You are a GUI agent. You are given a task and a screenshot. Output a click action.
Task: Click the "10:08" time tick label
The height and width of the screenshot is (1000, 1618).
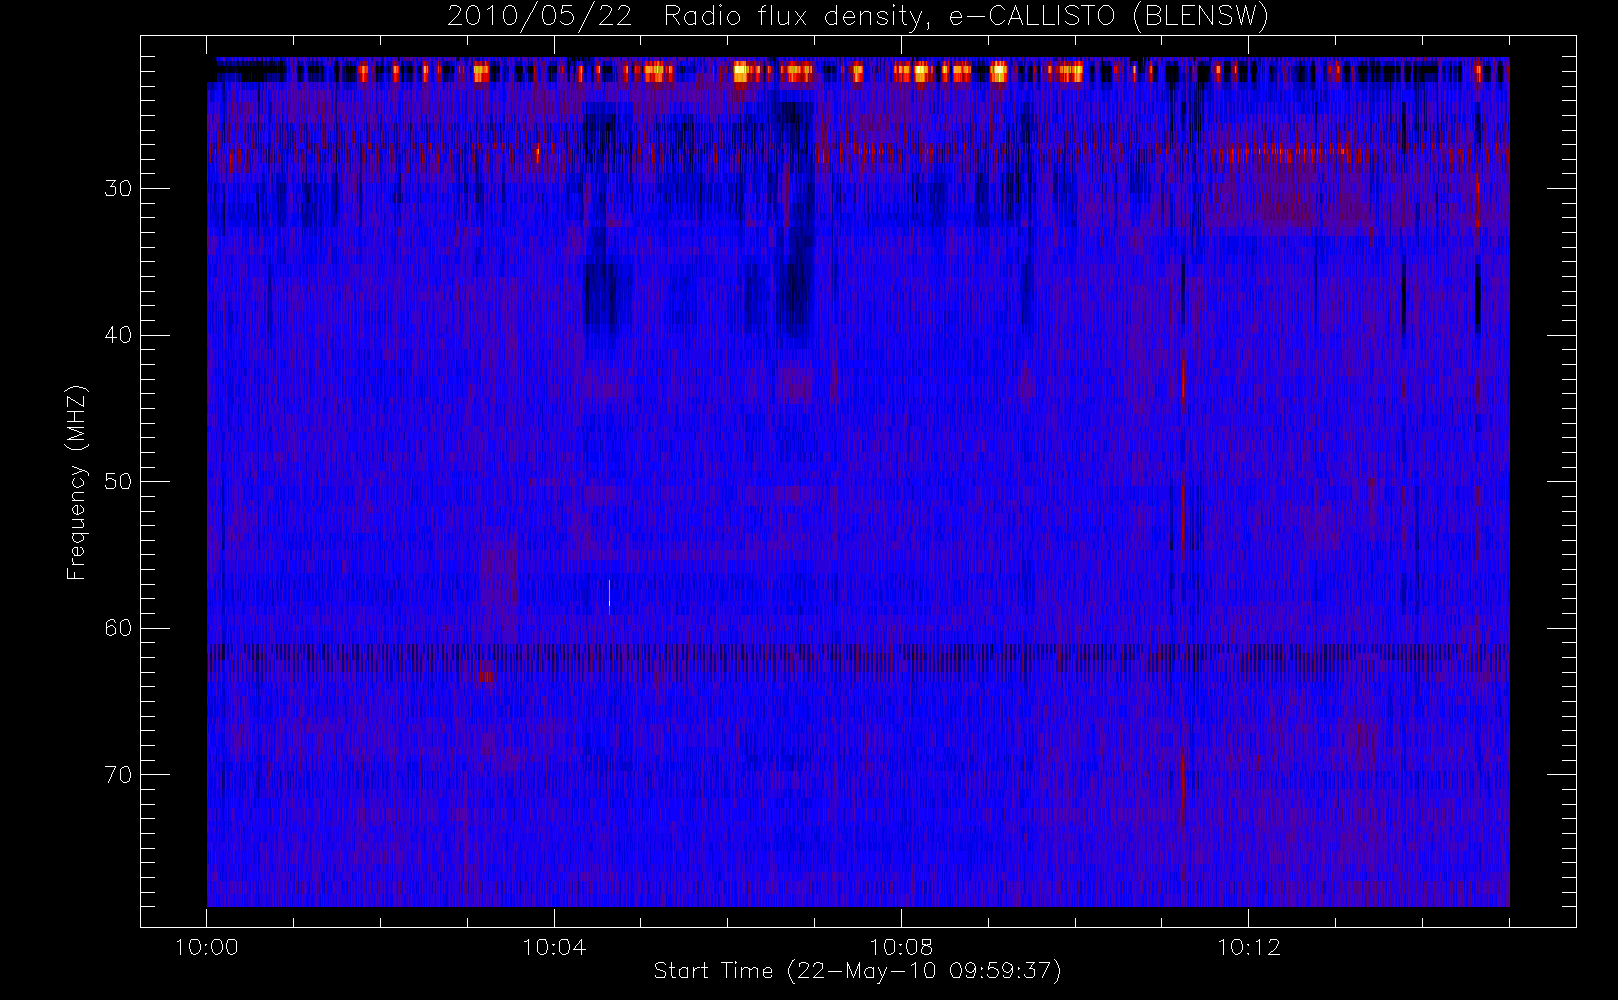[901, 947]
